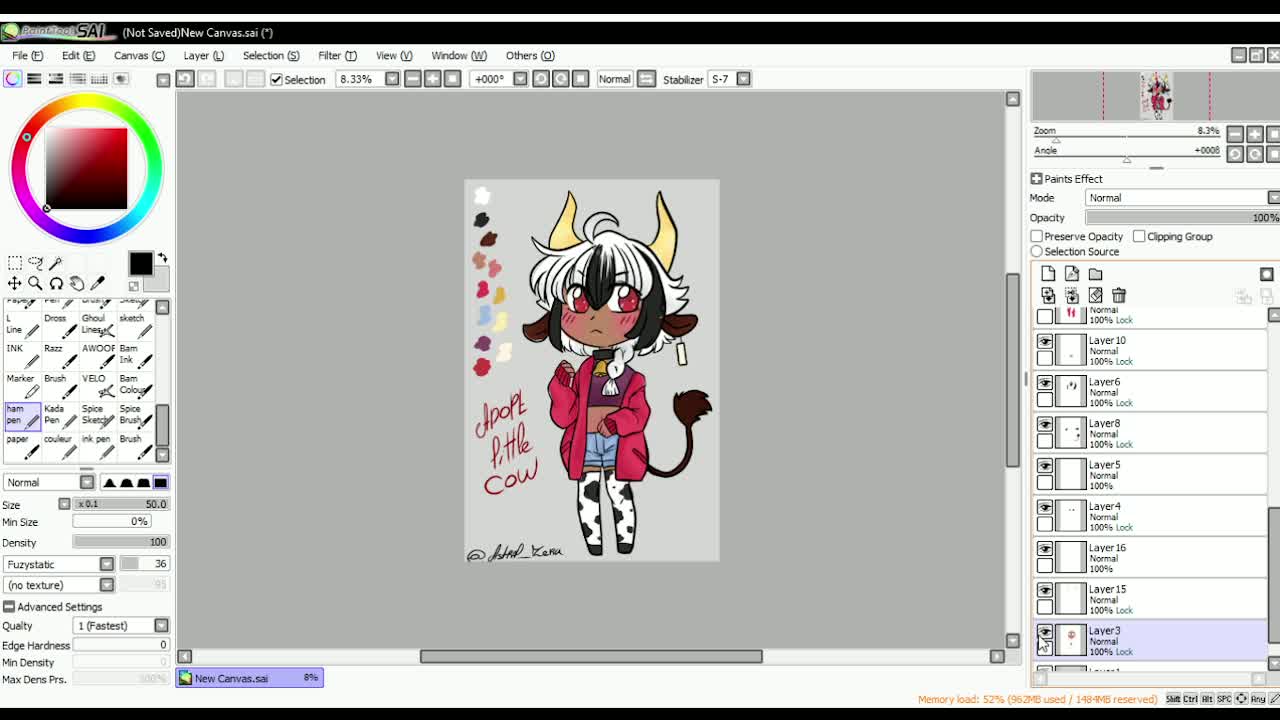Choose the ham pen brush
This screenshot has height=720, width=1280.
click(x=22, y=415)
